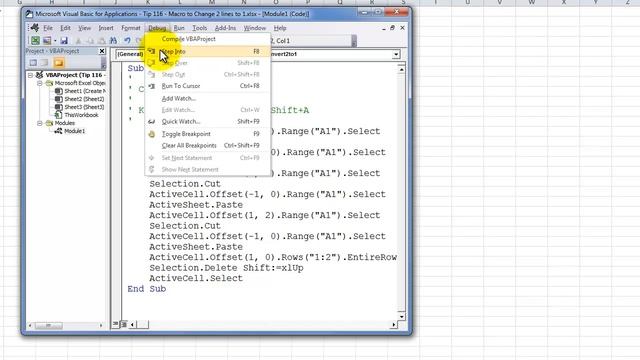Click the code window scroll right arrow

coord(393,324)
